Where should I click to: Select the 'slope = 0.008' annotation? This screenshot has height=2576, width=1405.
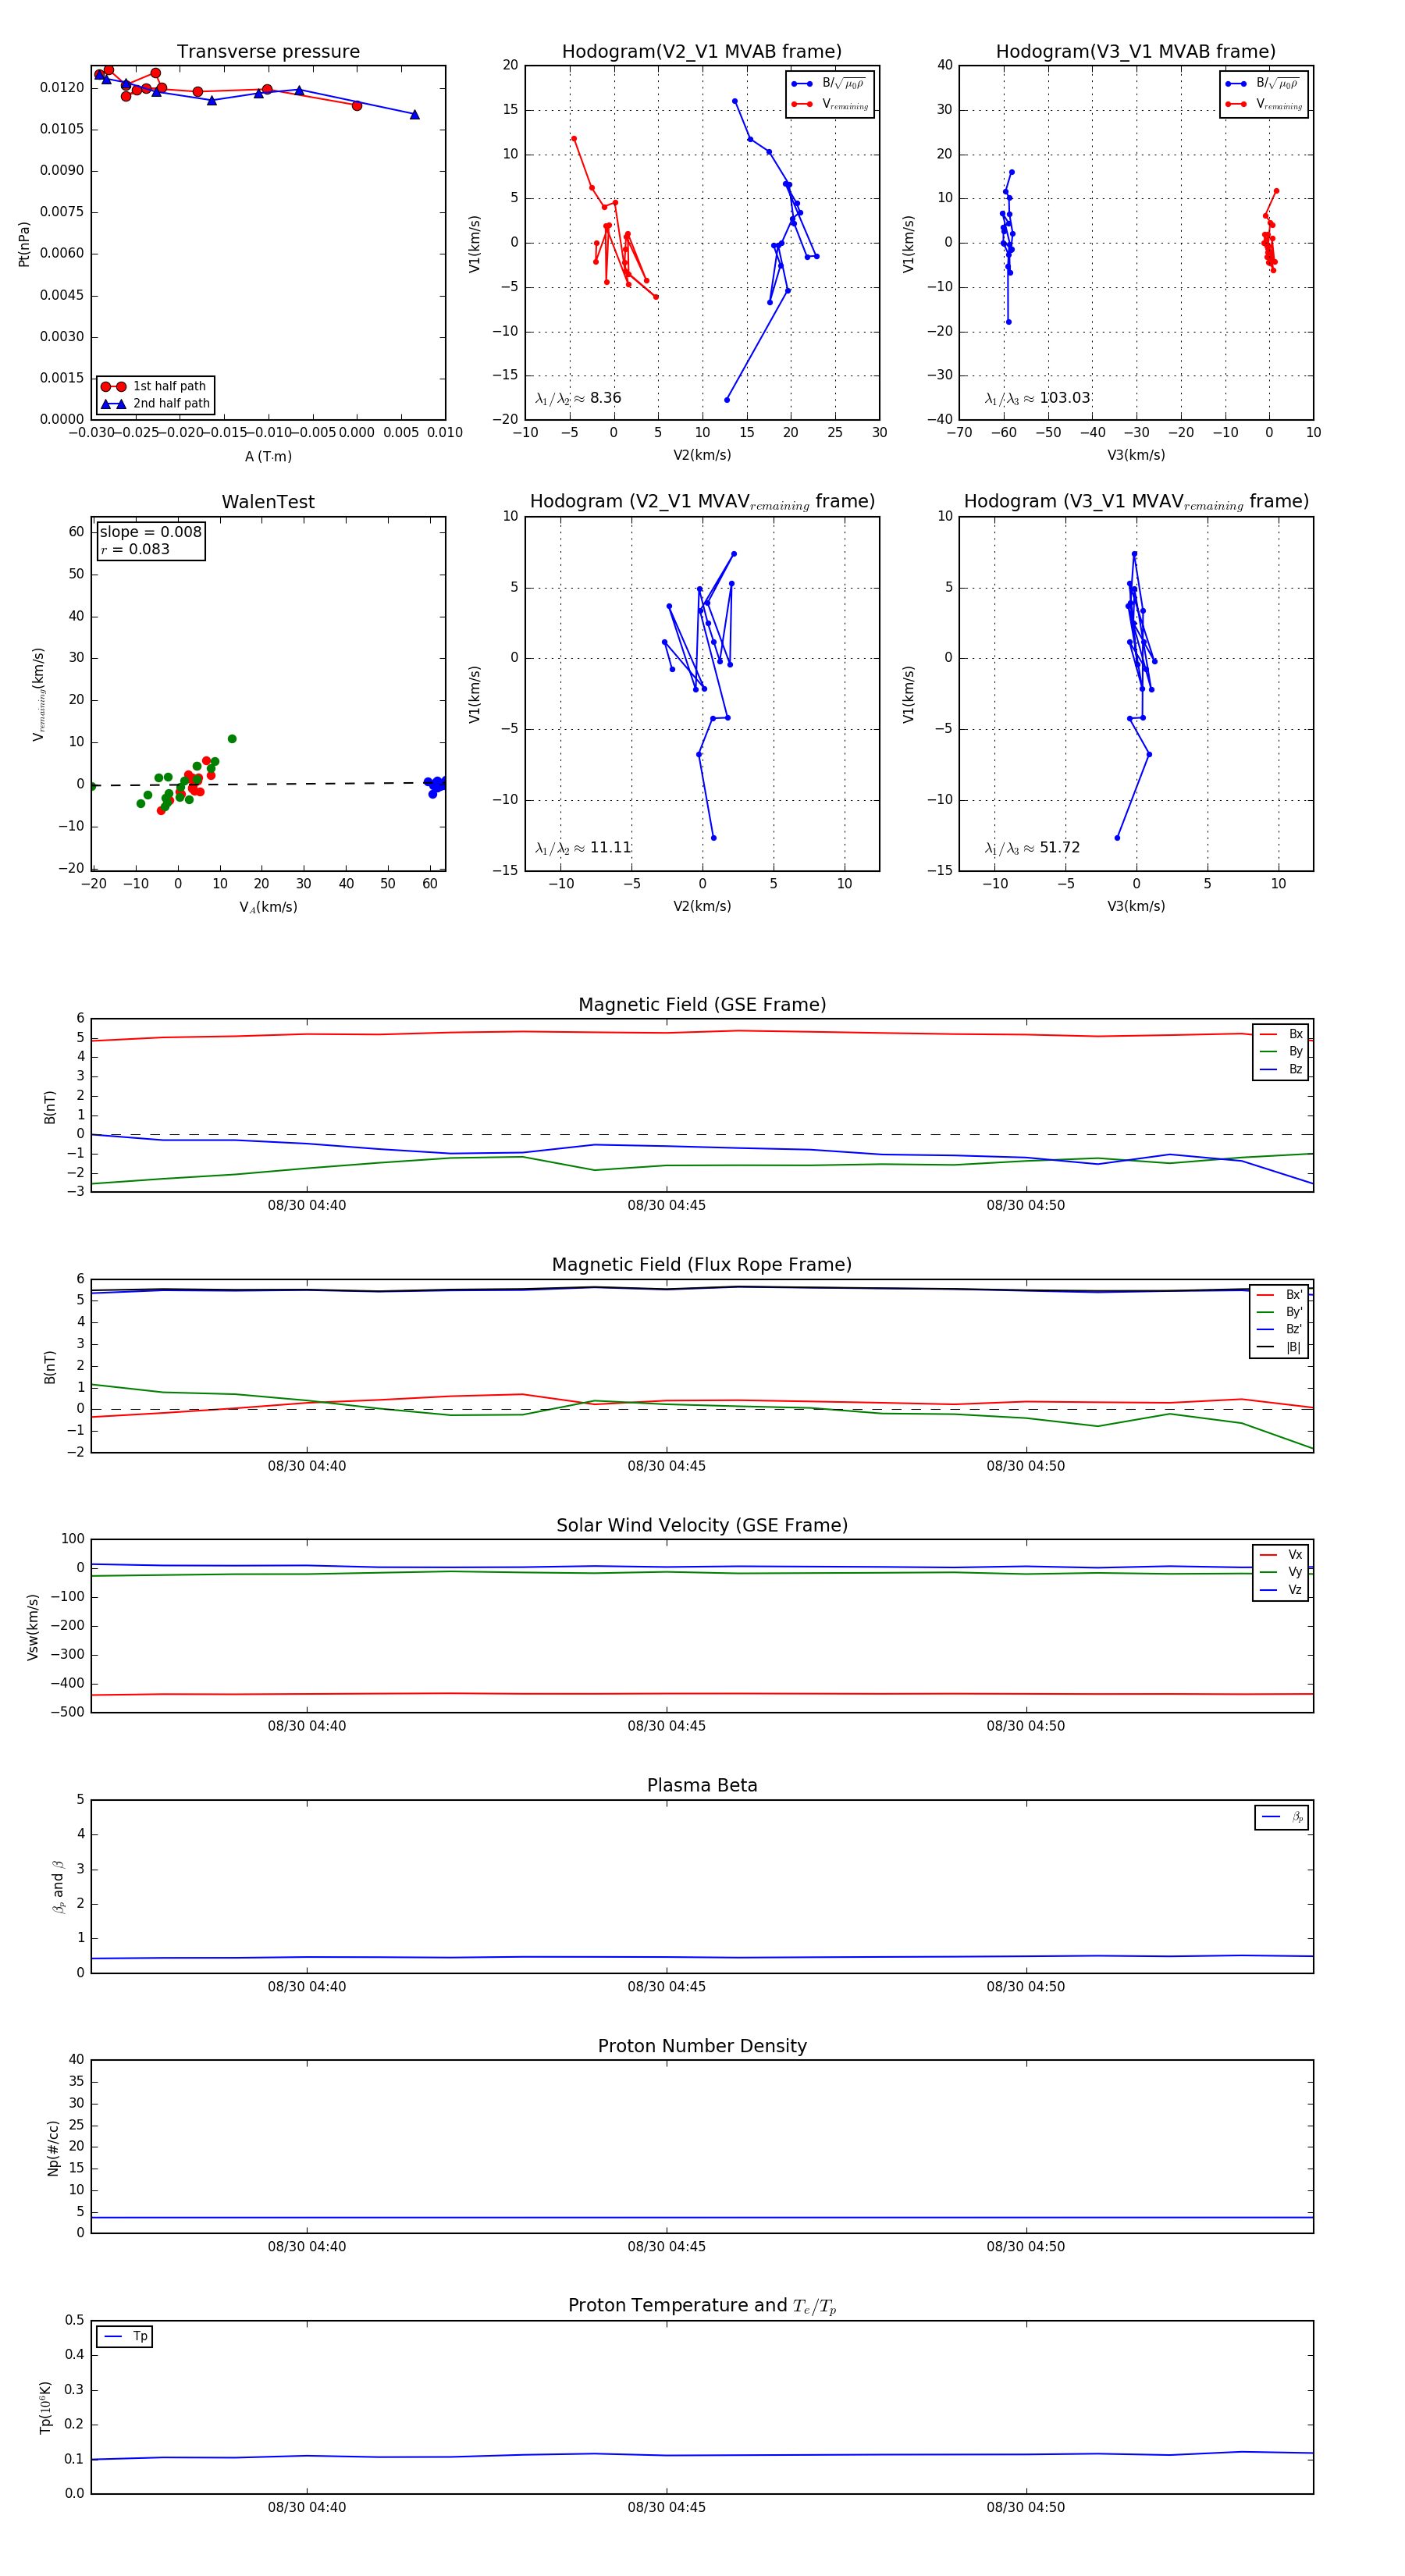pyautogui.click(x=150, y=532)
